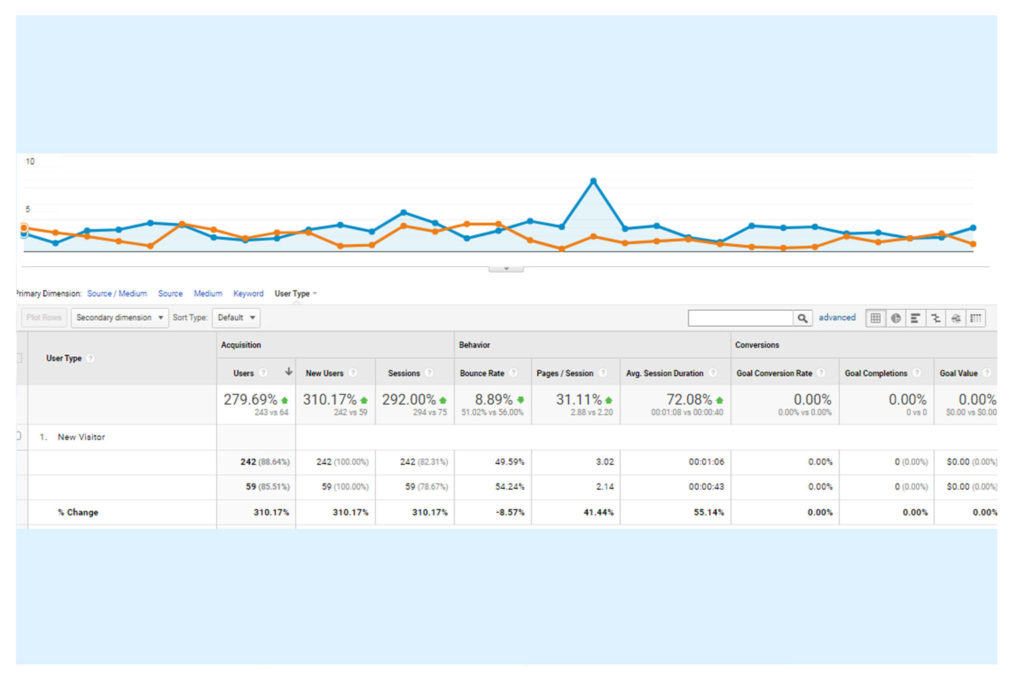The width and height of the screenshot is (1024, 683).
Task: Sort table by Goal Conversion Rate header
Action: pos(775,373)
